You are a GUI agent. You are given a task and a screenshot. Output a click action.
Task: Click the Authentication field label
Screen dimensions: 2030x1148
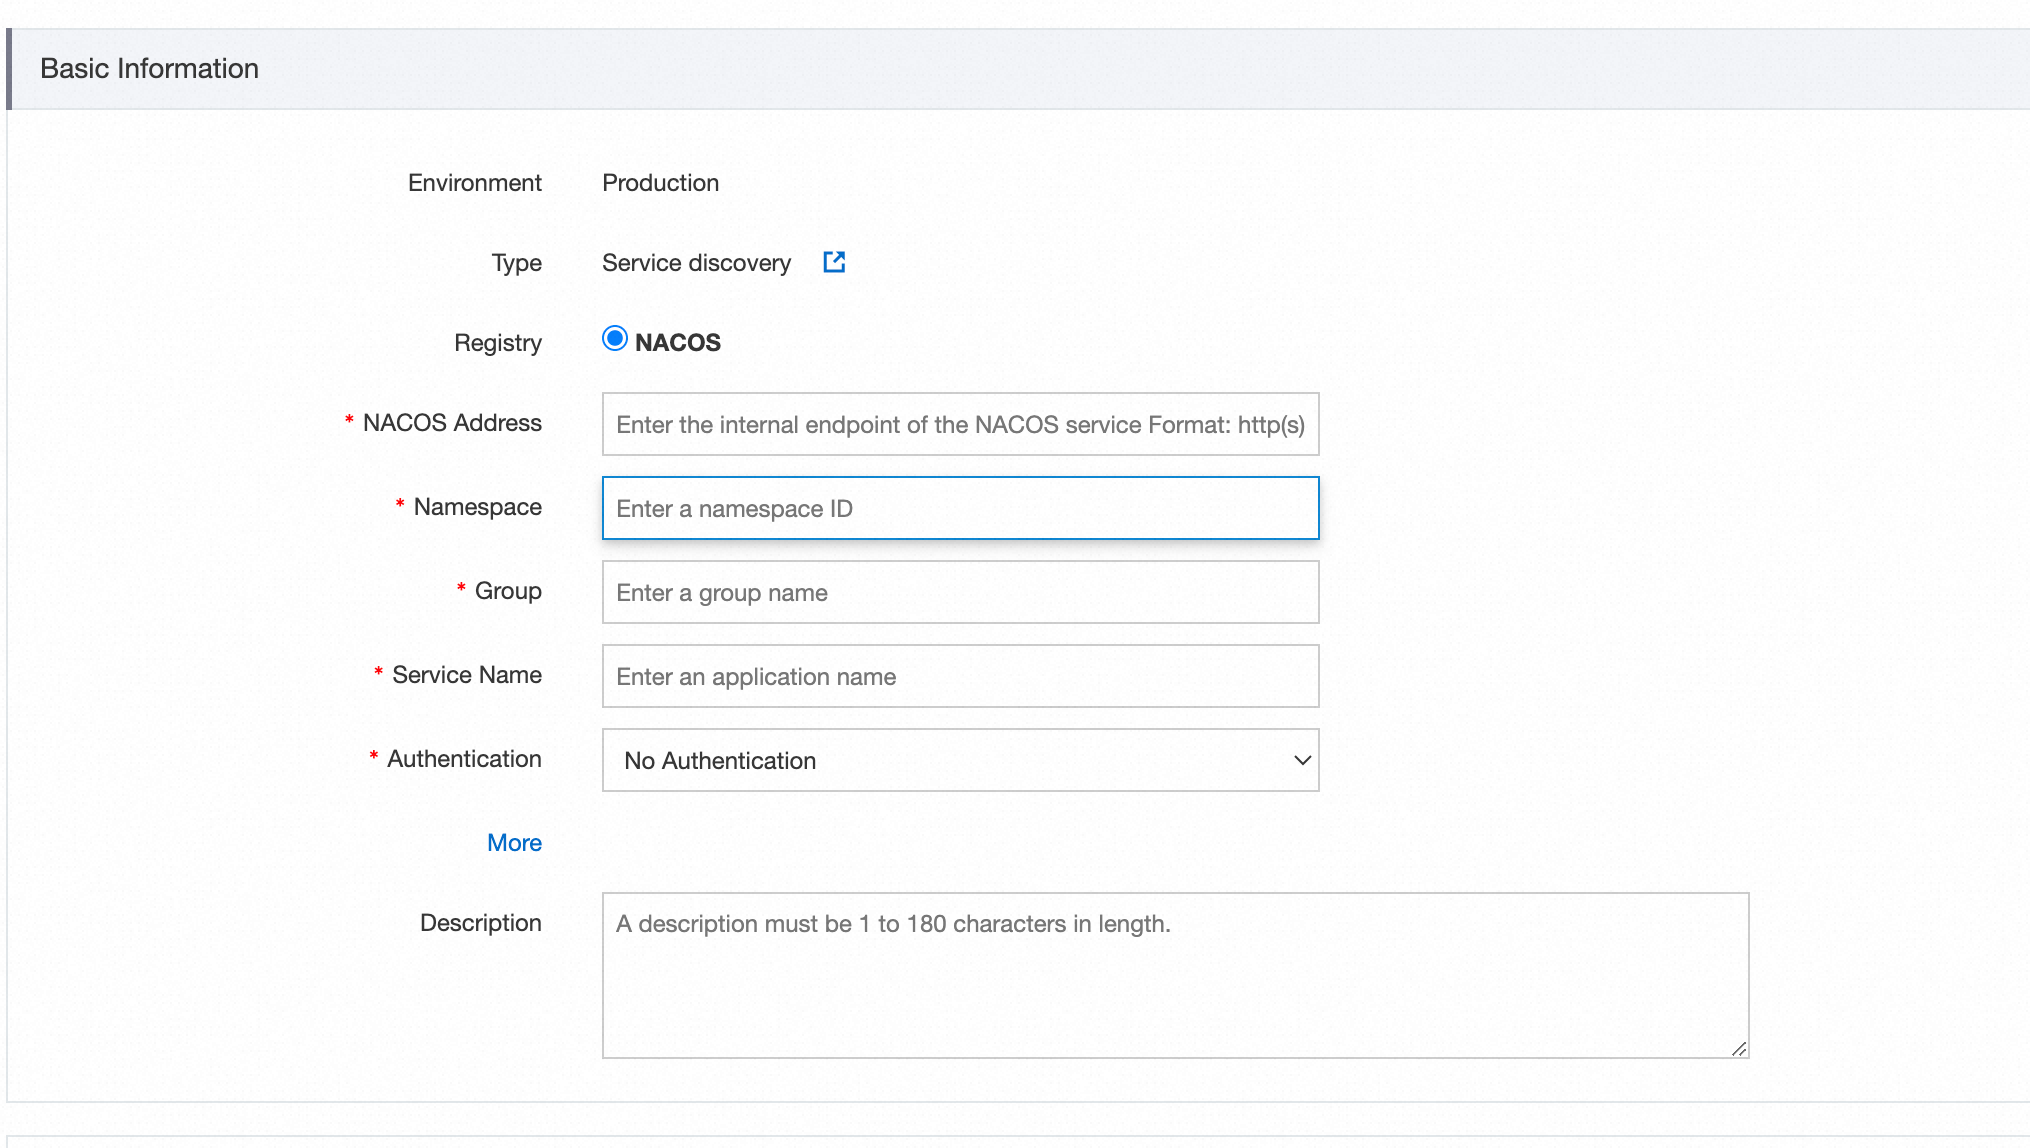(x=464, y=759)
